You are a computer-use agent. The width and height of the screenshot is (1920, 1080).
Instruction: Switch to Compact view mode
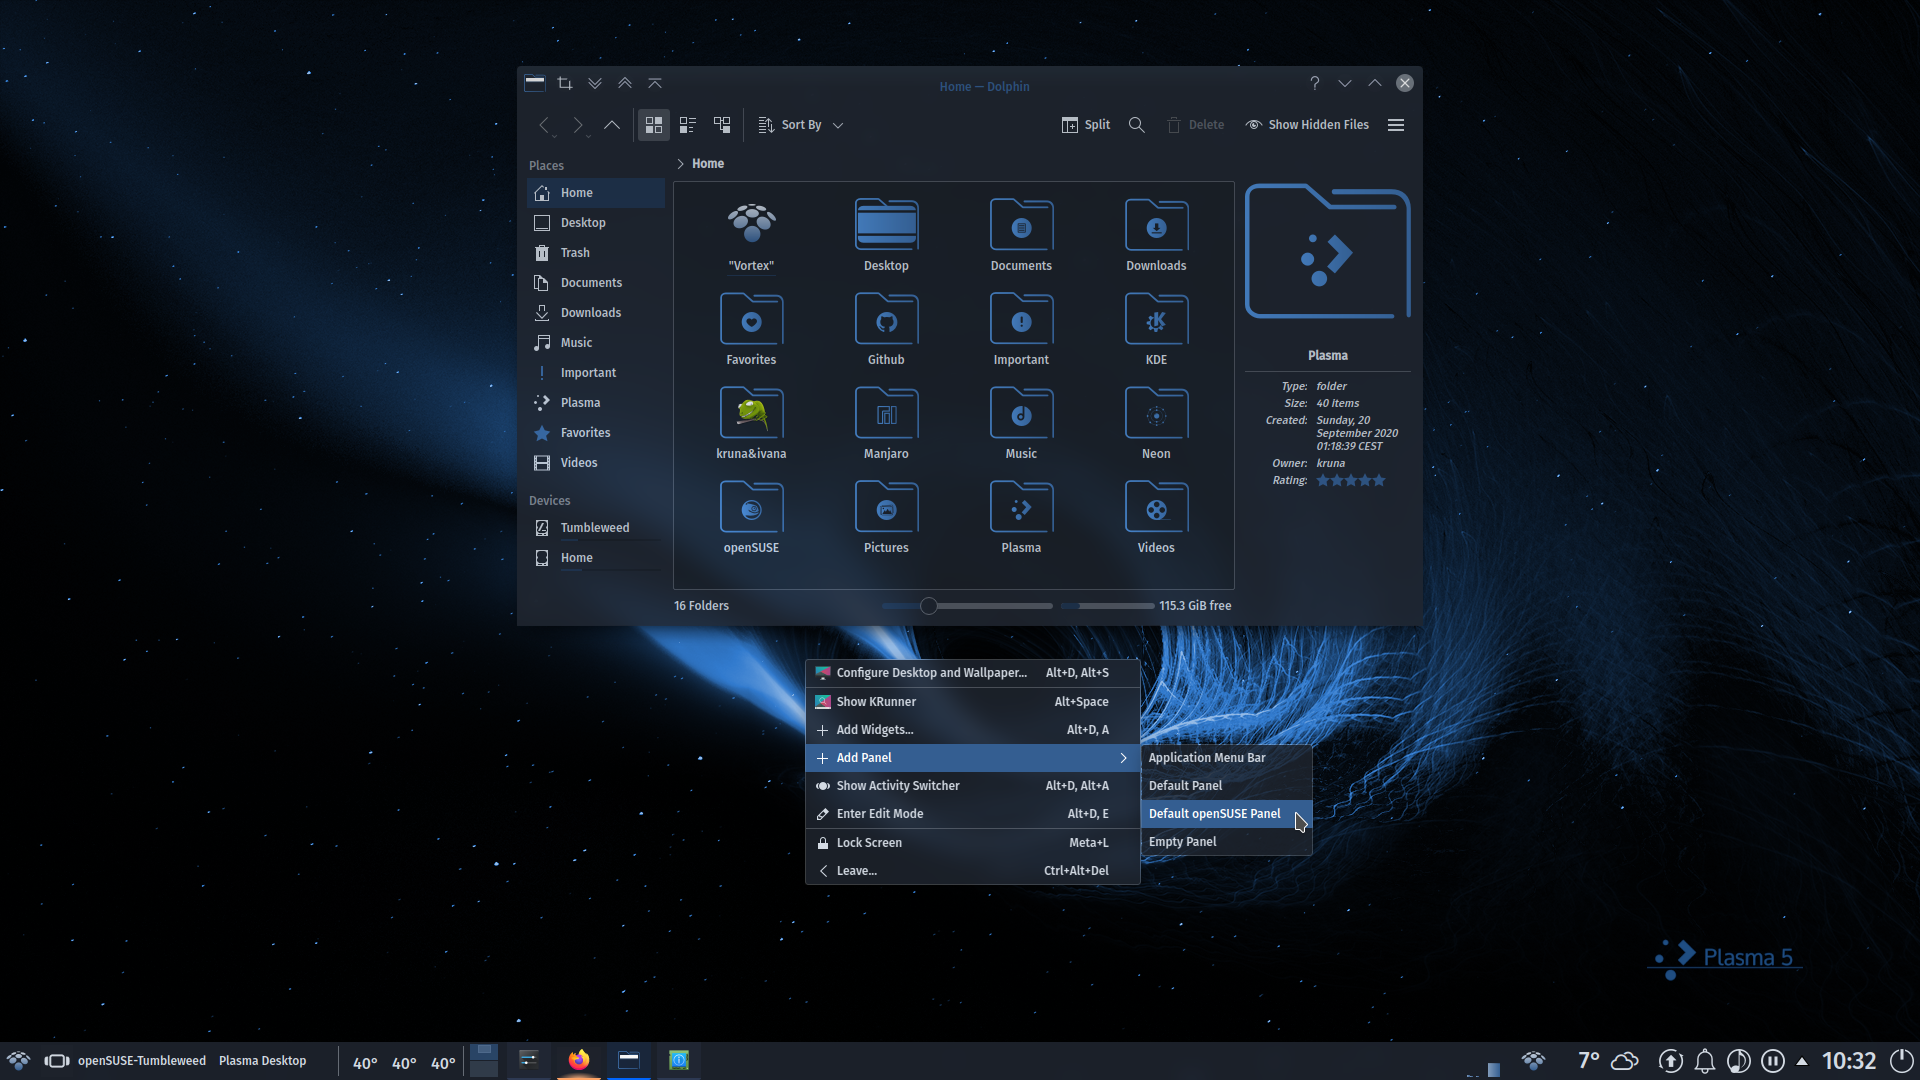tap(688, 125)
